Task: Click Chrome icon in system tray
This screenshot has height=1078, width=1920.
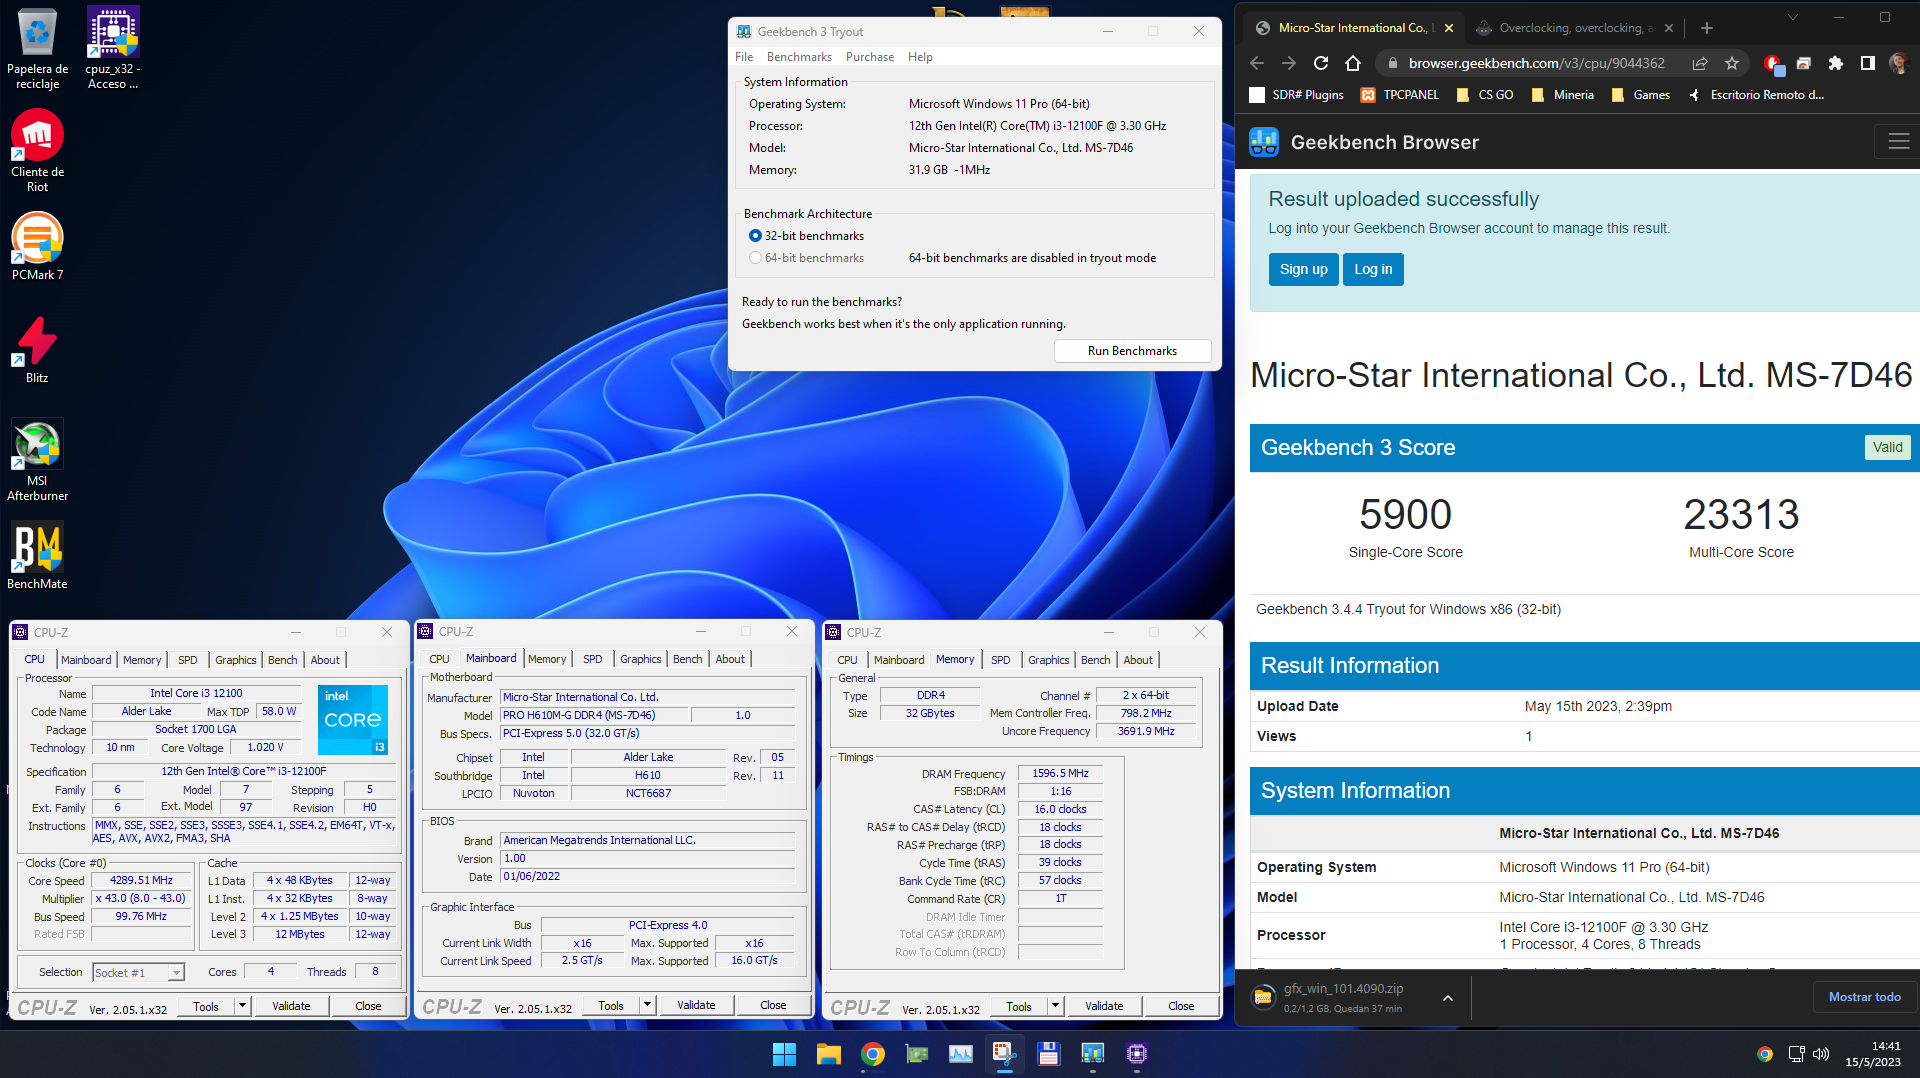Action: (x=1765, y=1054)
